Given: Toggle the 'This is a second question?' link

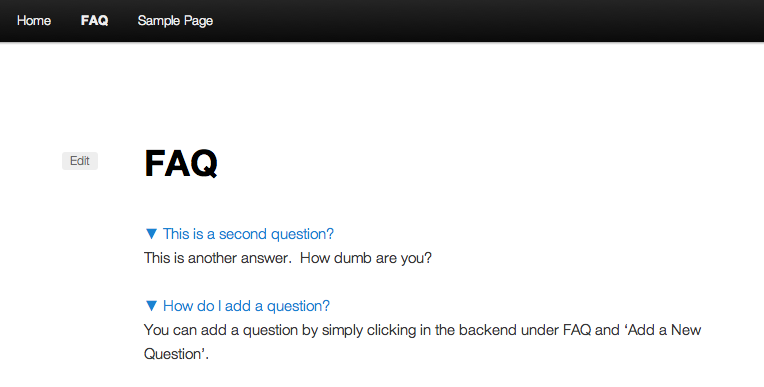Looking at the screenshot, I should (248, 234).
